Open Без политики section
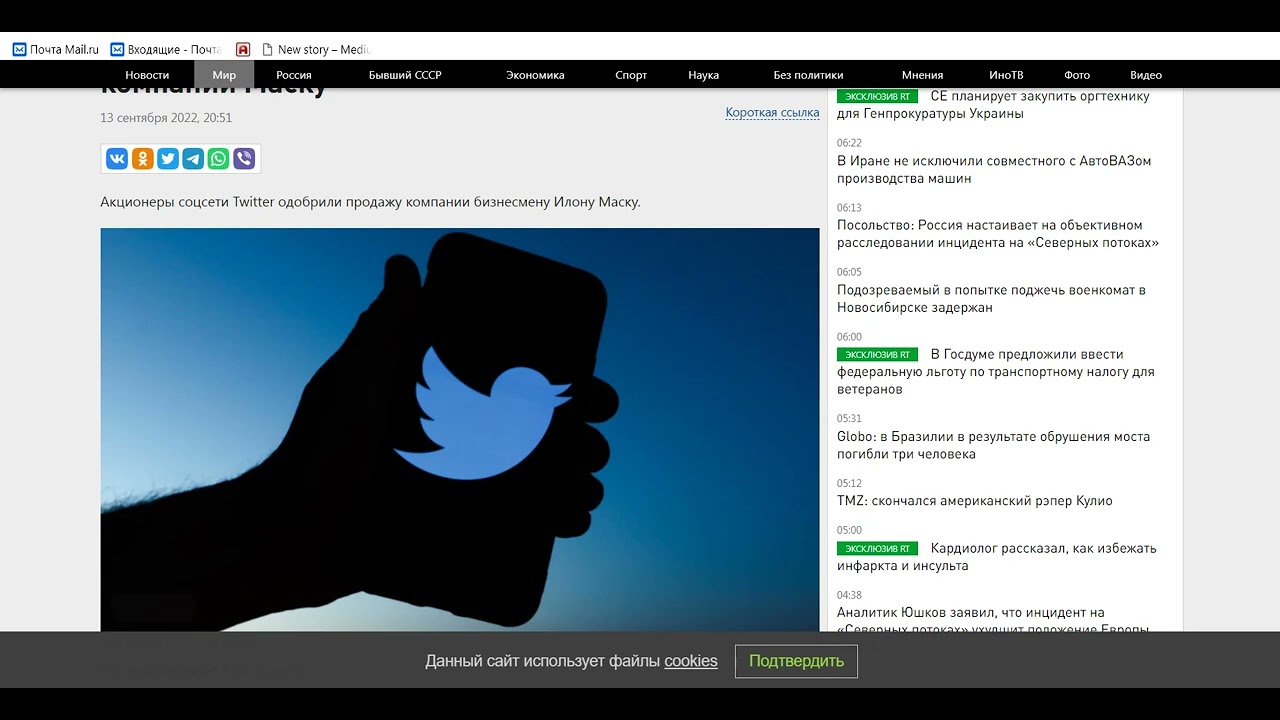 tap(808, 75)
